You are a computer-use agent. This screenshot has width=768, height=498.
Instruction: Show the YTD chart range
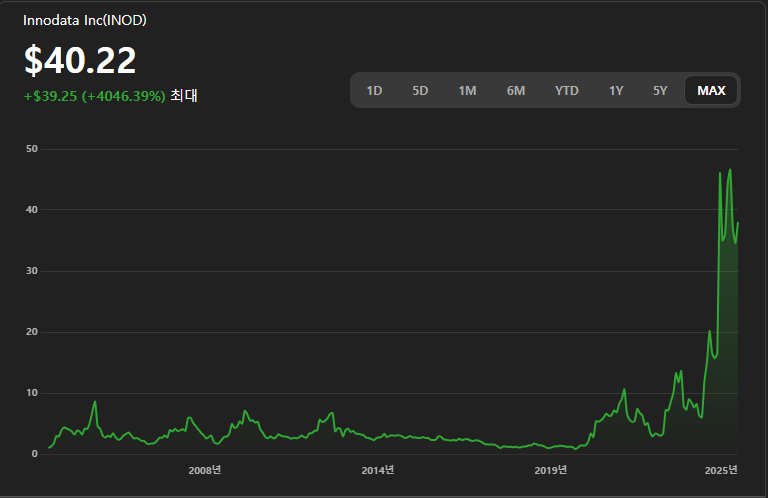click(567, 91)
